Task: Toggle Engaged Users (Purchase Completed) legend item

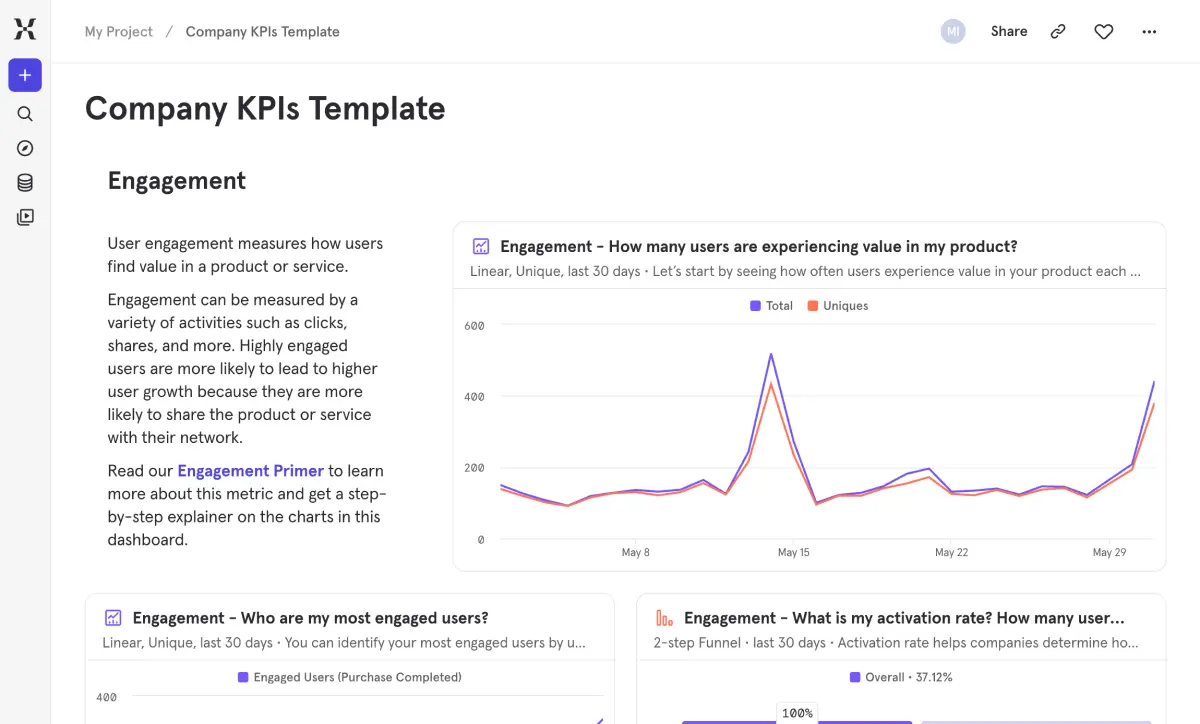Action: point(349,677)
